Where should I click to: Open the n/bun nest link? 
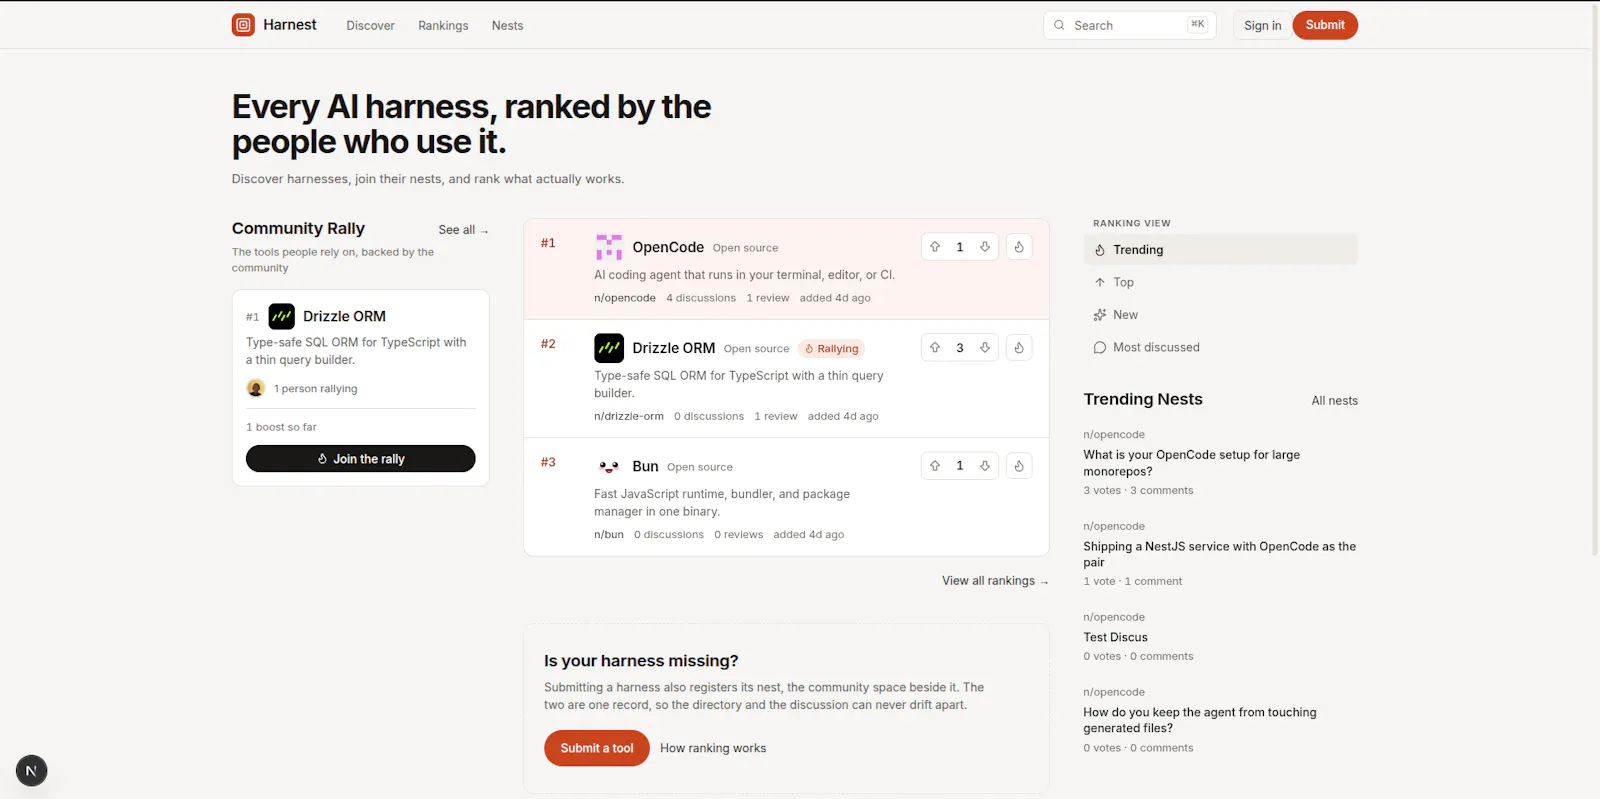click(609, 535)
